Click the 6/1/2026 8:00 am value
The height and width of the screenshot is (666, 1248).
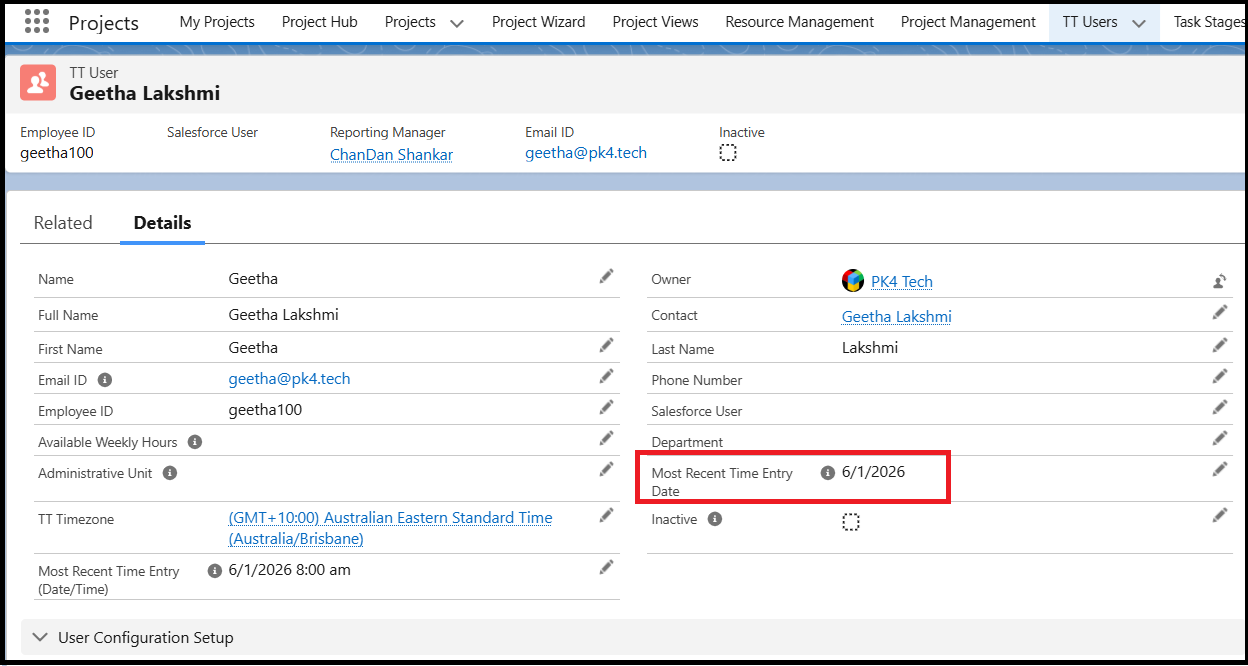point(290,570)
